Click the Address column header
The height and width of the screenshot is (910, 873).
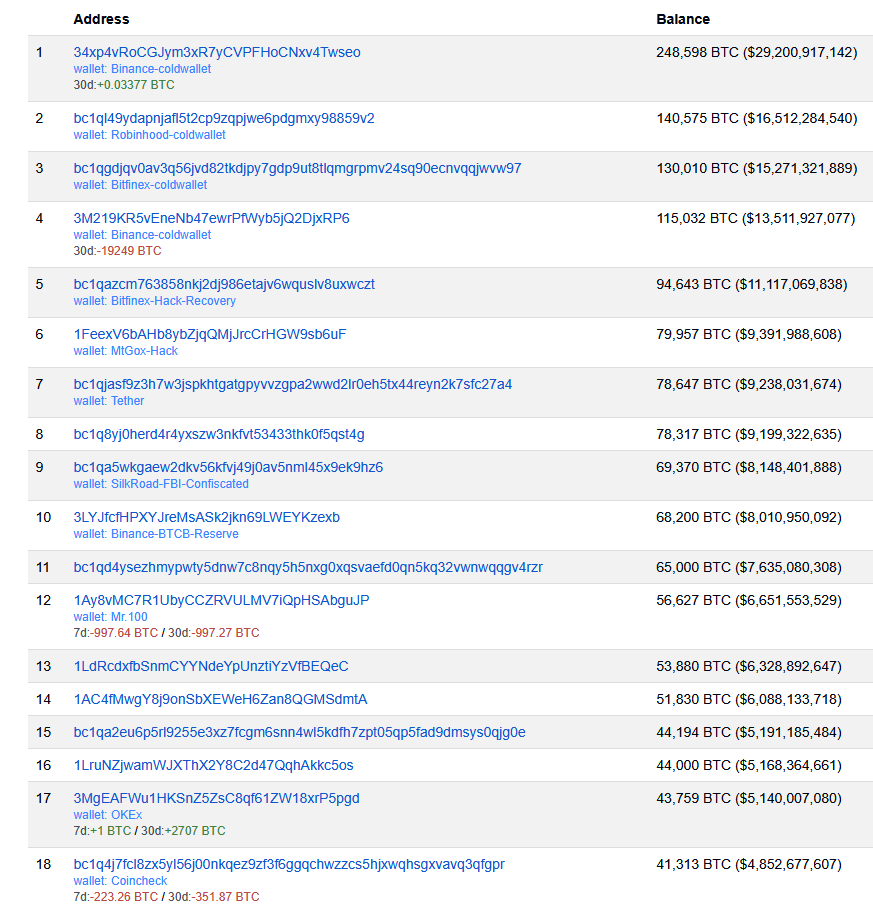coord(101,19)
